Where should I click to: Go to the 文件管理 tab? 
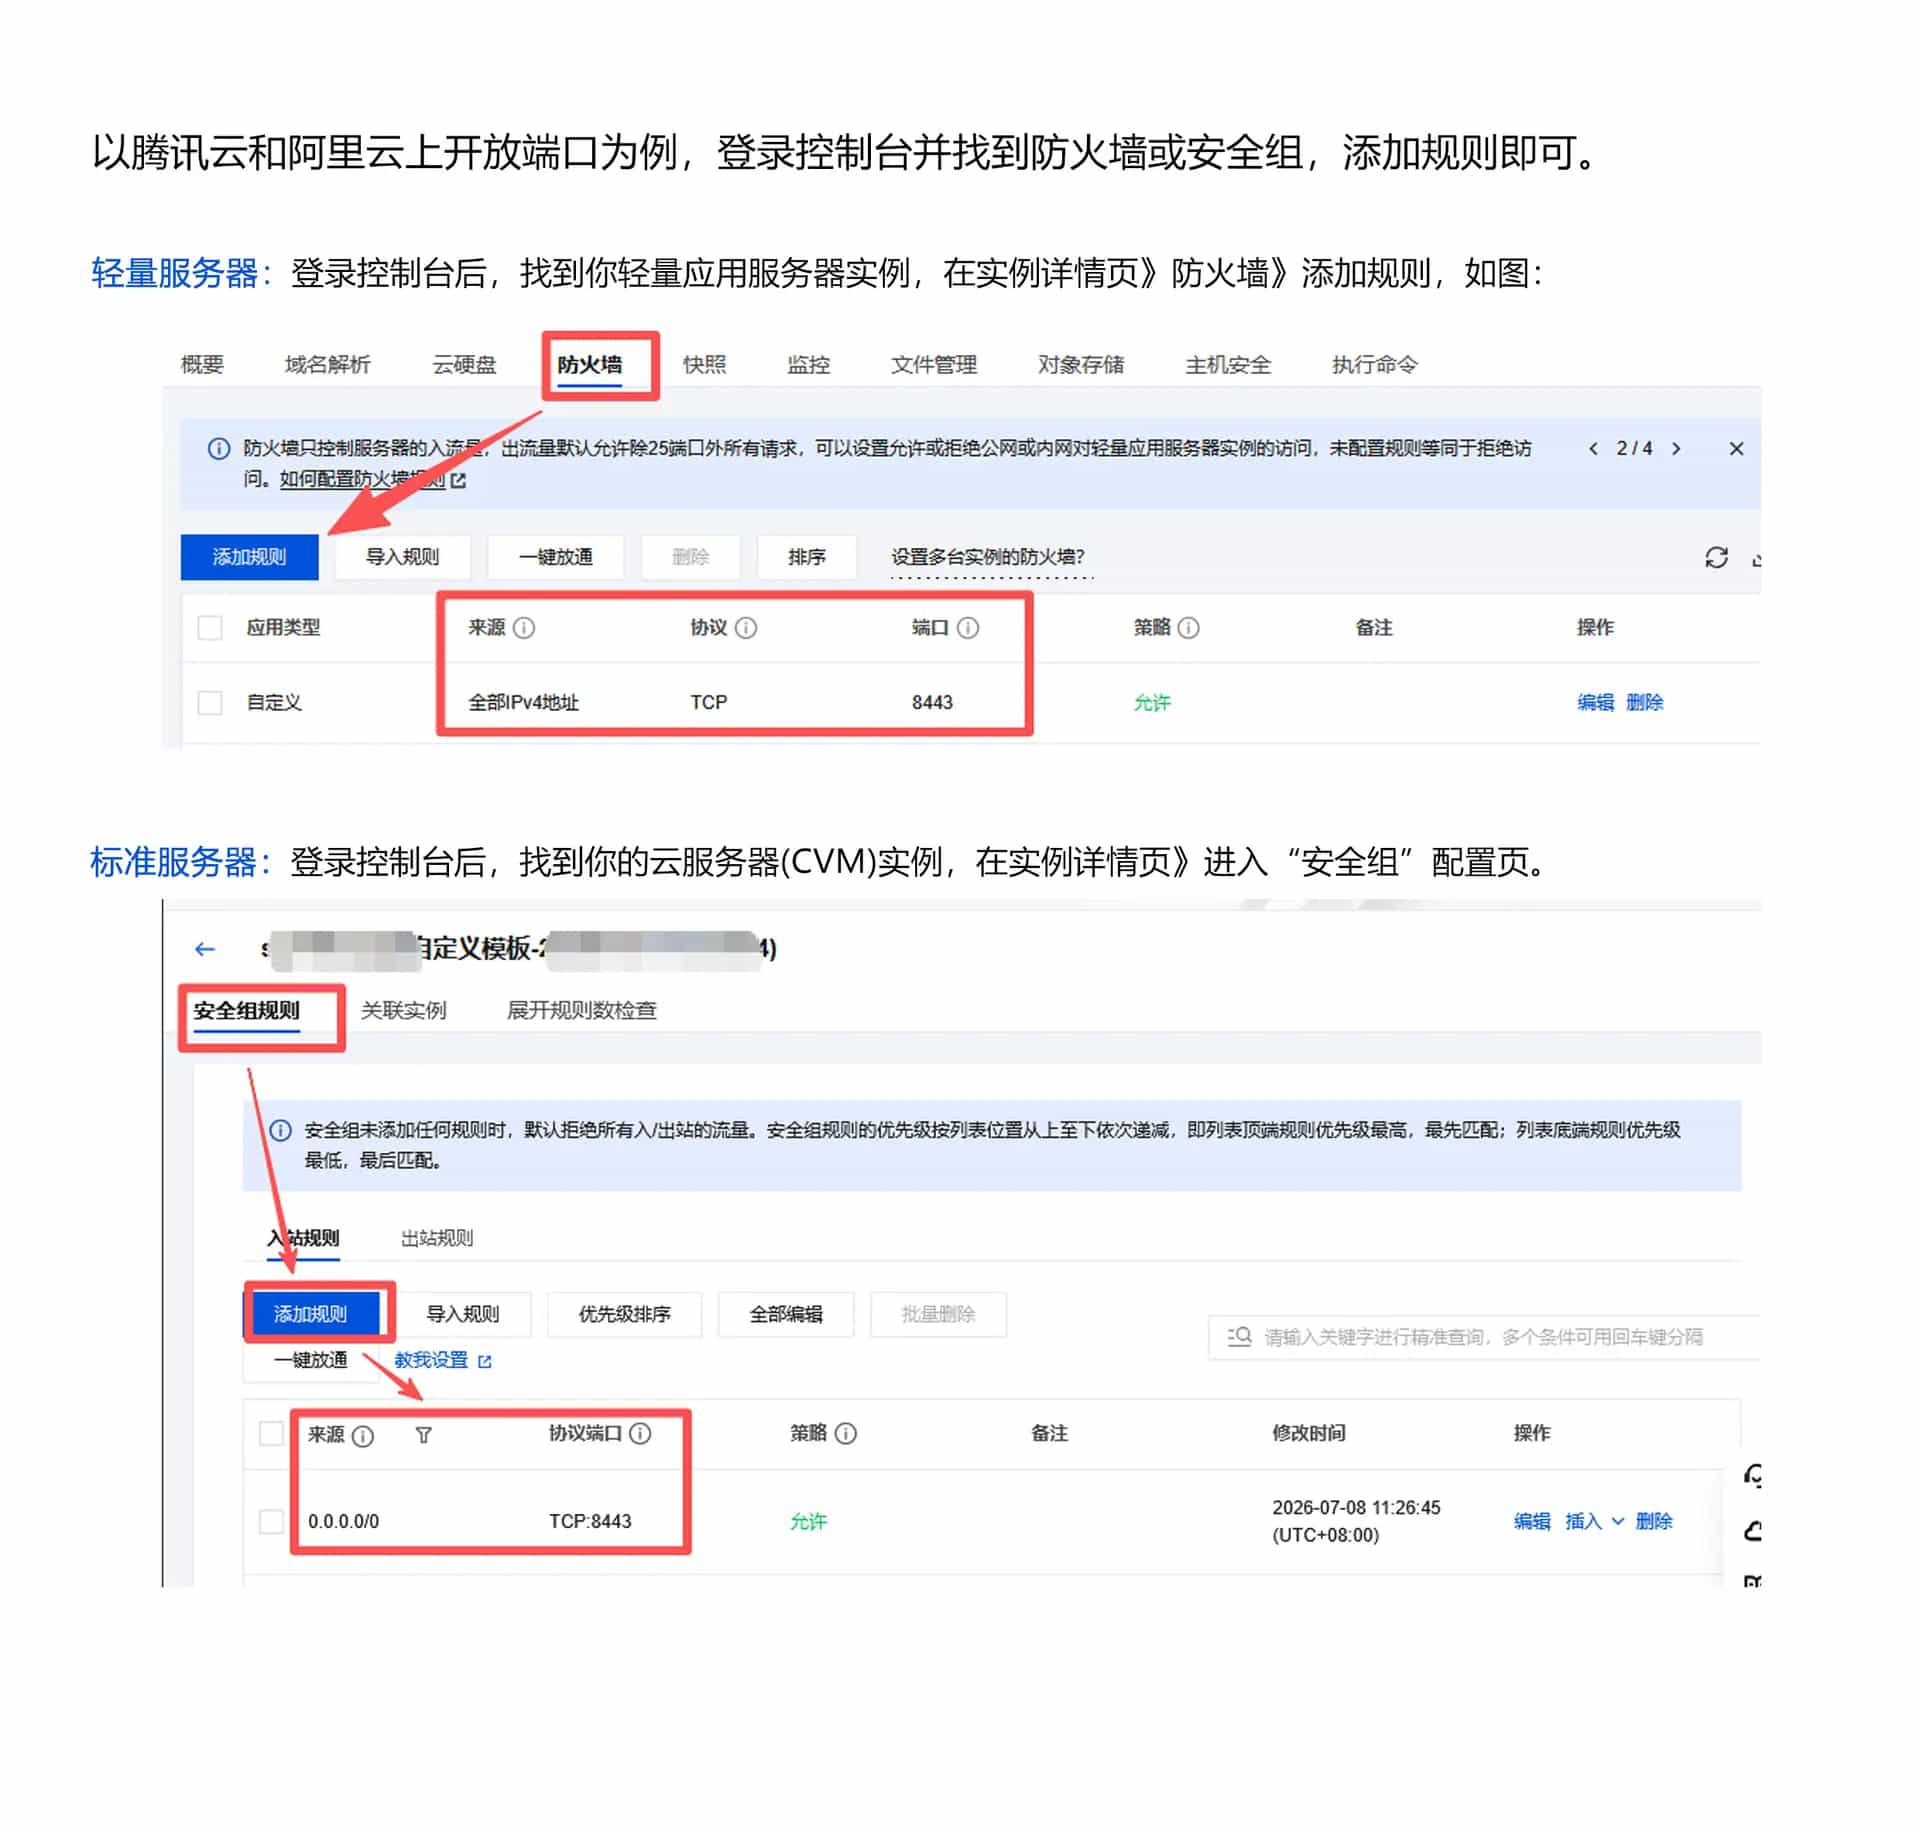coord(934,364)
